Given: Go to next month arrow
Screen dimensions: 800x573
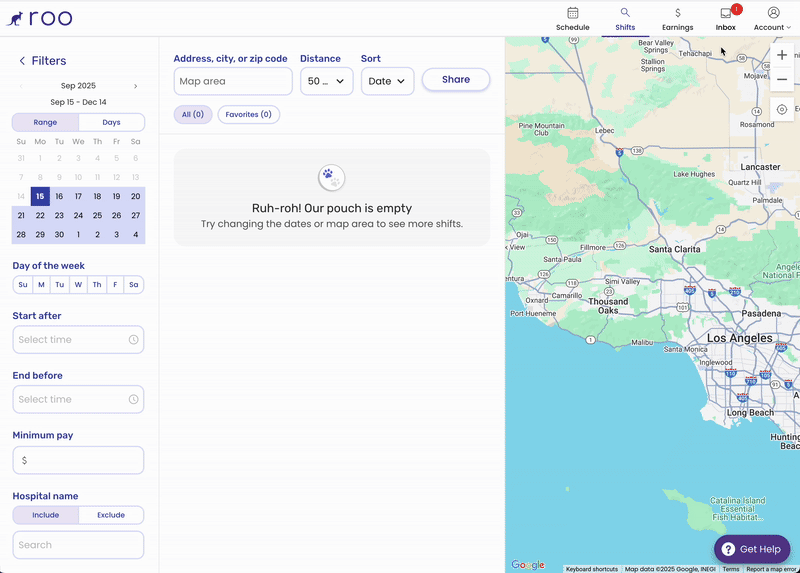Looking at the screenshot, I should (x=135, y=86).
